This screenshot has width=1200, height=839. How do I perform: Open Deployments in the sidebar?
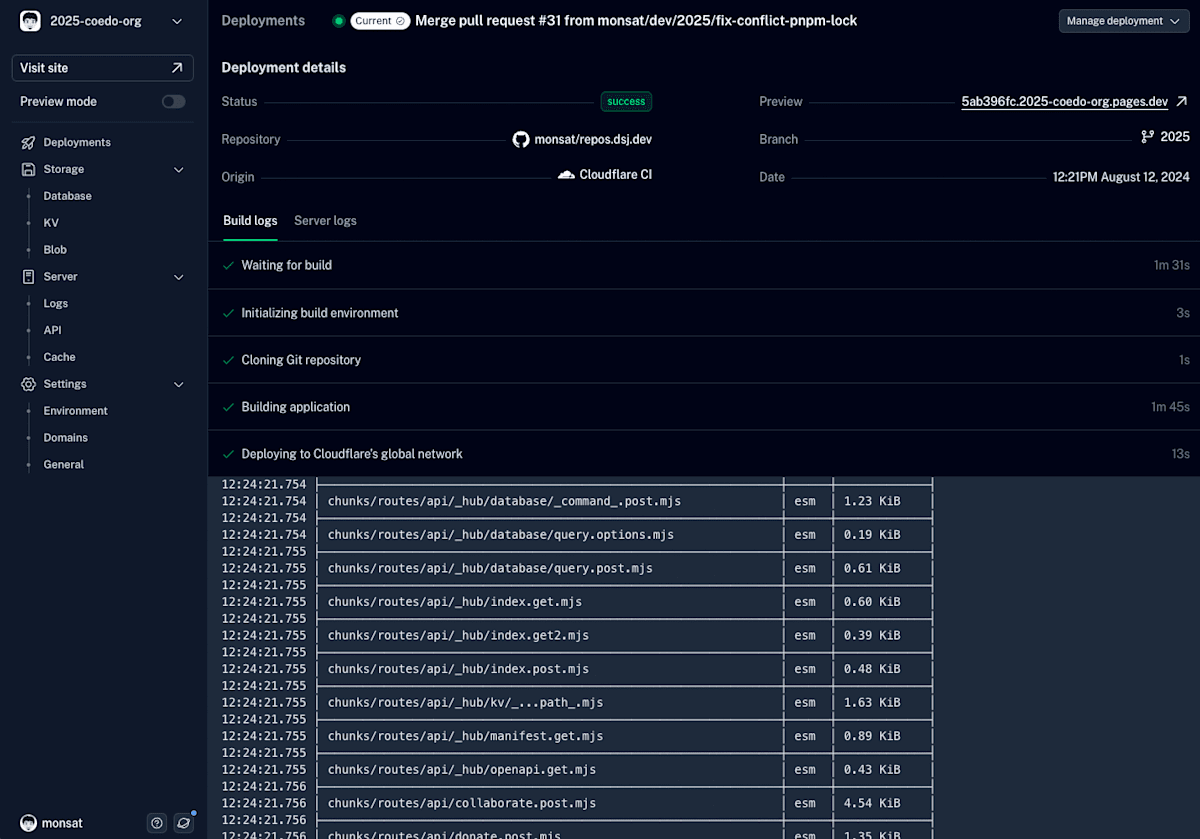[77, 143]
